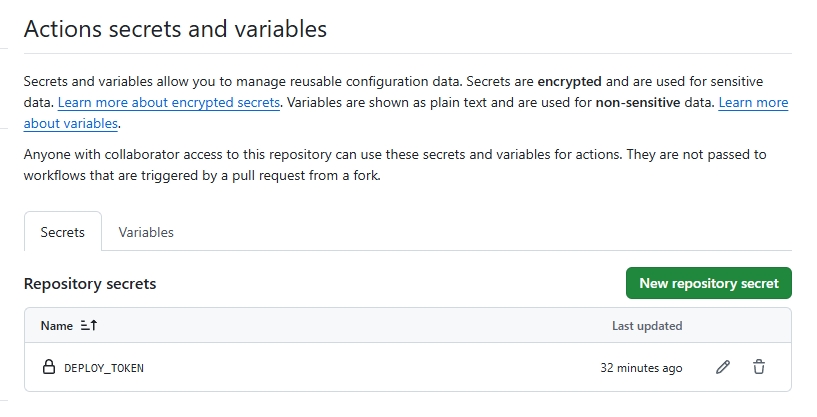Viewport: 817px width, 417px height.
Task: Open Learn more about encrypted secrets link
Action: [169, 102]
